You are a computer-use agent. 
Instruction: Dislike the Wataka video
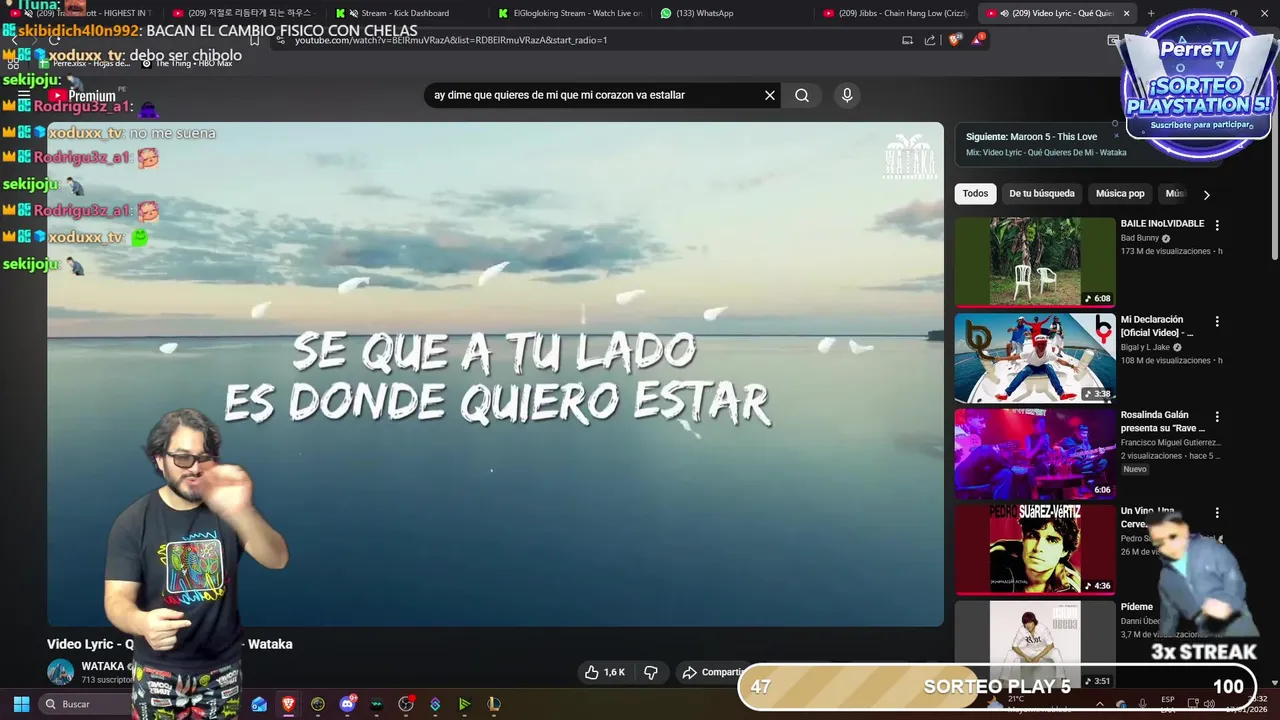[651, 672]
